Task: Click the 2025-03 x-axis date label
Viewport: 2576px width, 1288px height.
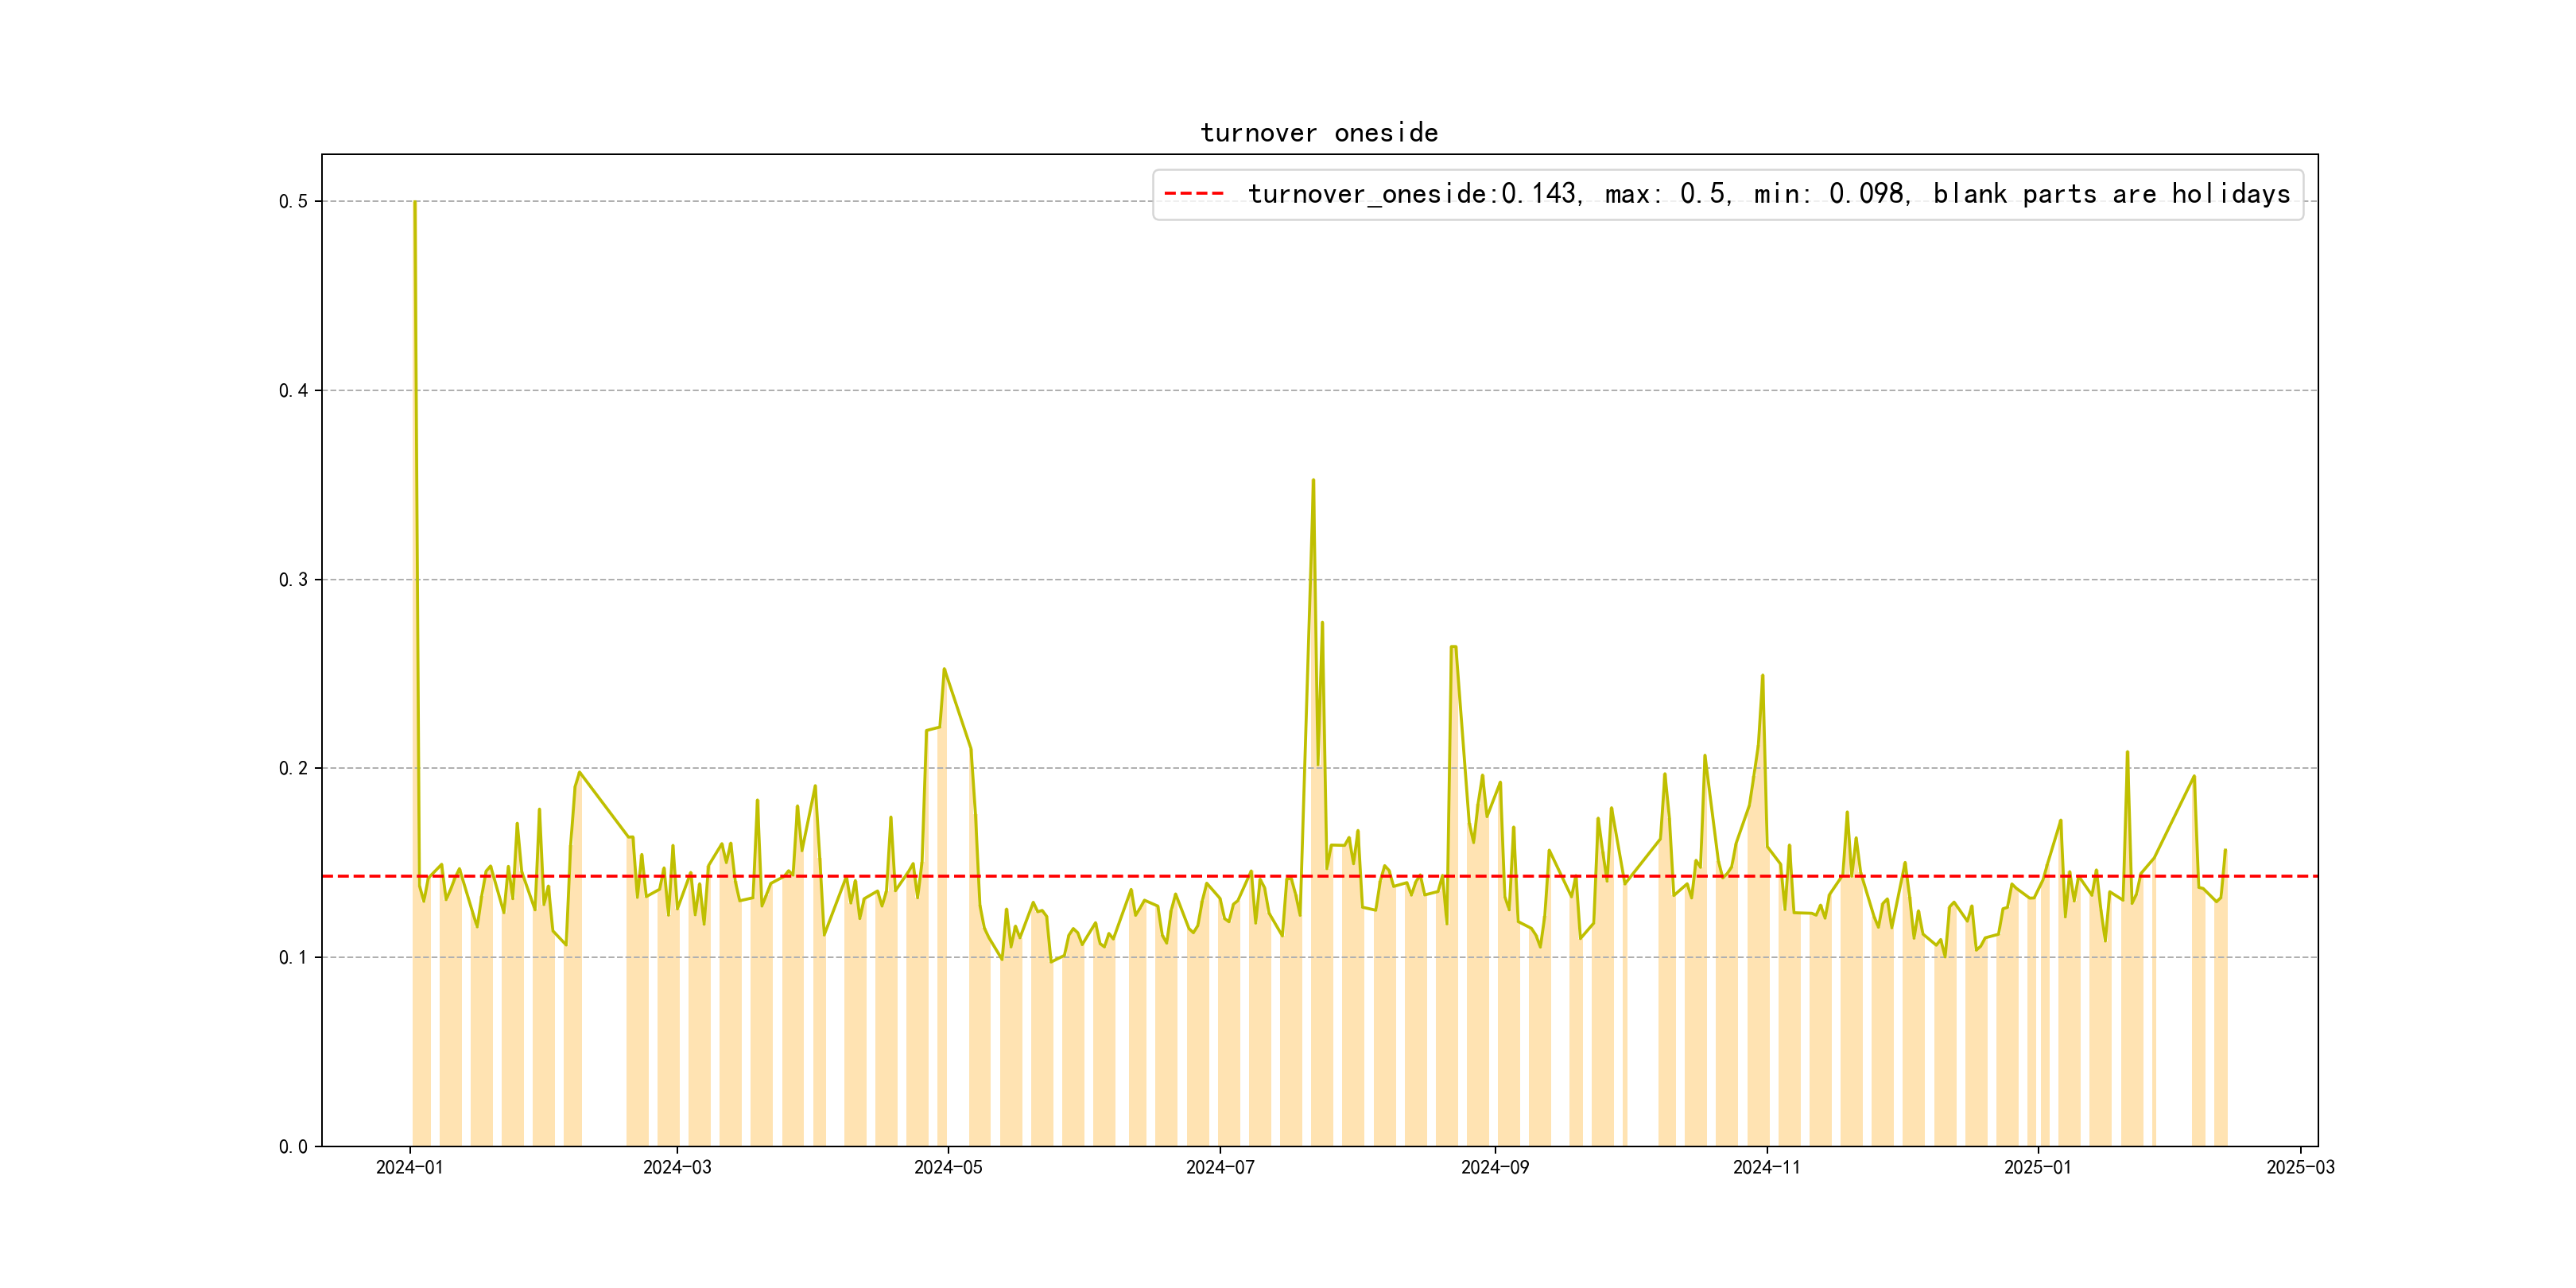Action: (x=2300, y=1168)
